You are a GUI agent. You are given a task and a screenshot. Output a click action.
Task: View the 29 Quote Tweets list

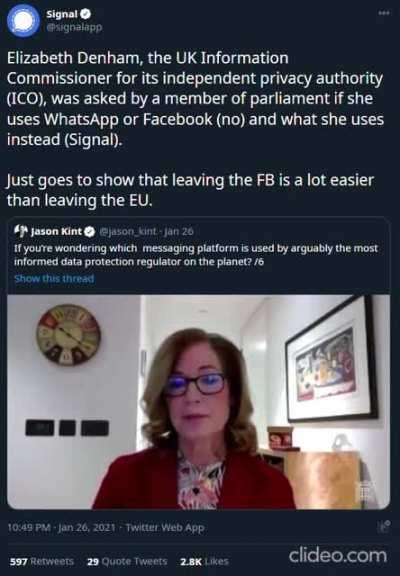coord(127,562)
